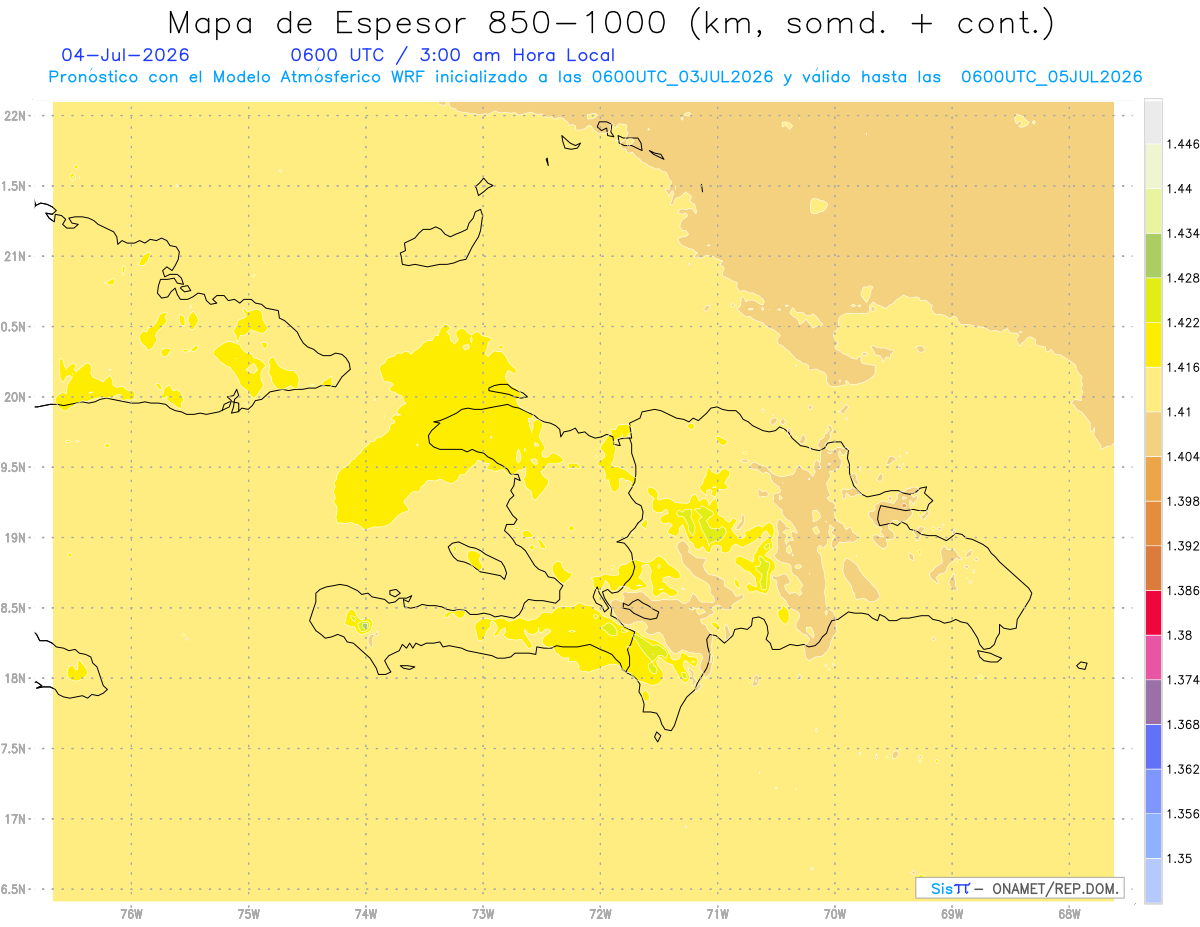Click the colorbar value '1.41'

tap(1179, 412)
